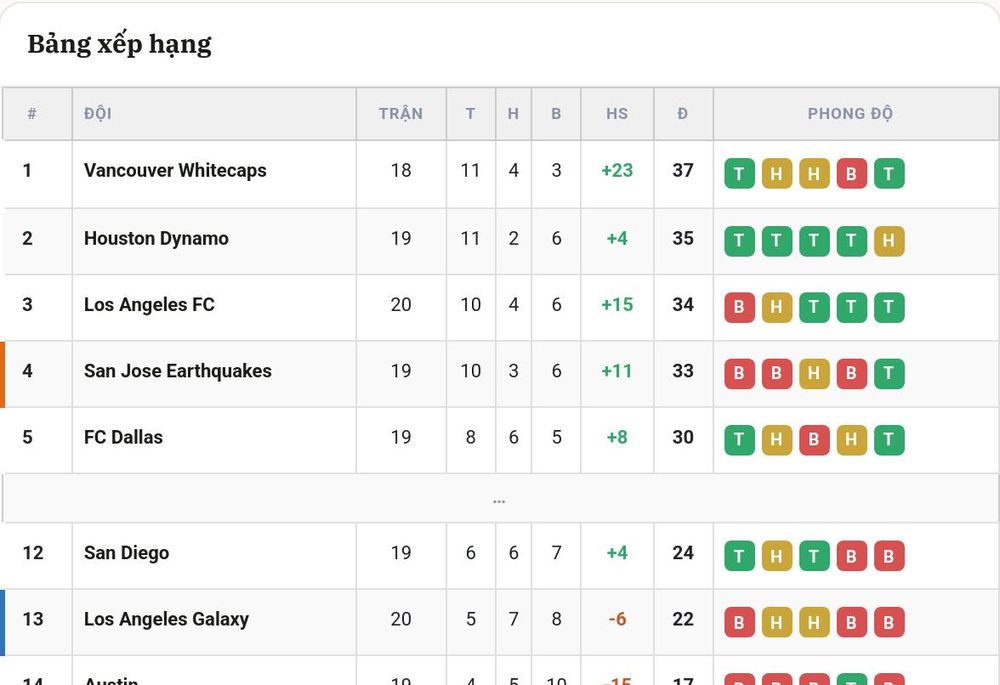Viewport: 1000px width, 685px height.
Task: Click Los Angeles Galaxy's first red B badge
Action: coord(739,622)
